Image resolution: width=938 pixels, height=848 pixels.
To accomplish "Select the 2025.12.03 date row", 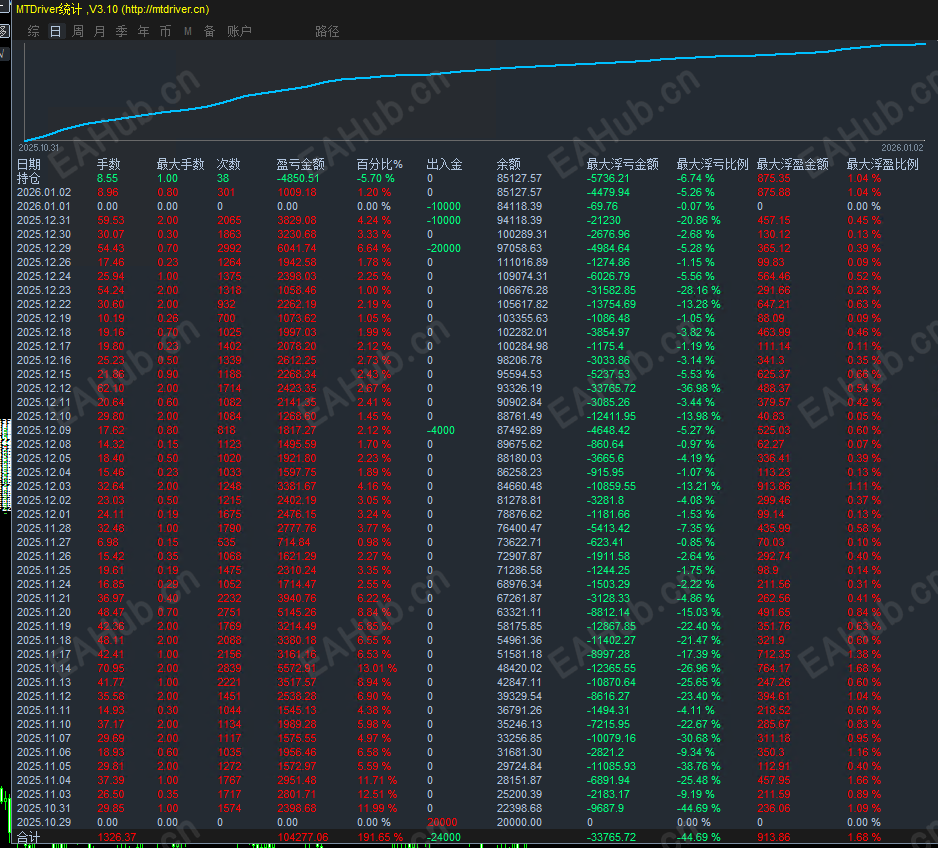I will pyautogui.click(x=44, y=486).
